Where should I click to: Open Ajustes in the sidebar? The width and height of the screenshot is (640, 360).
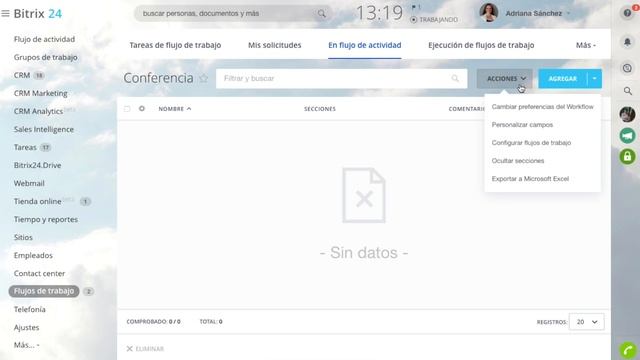27,327
